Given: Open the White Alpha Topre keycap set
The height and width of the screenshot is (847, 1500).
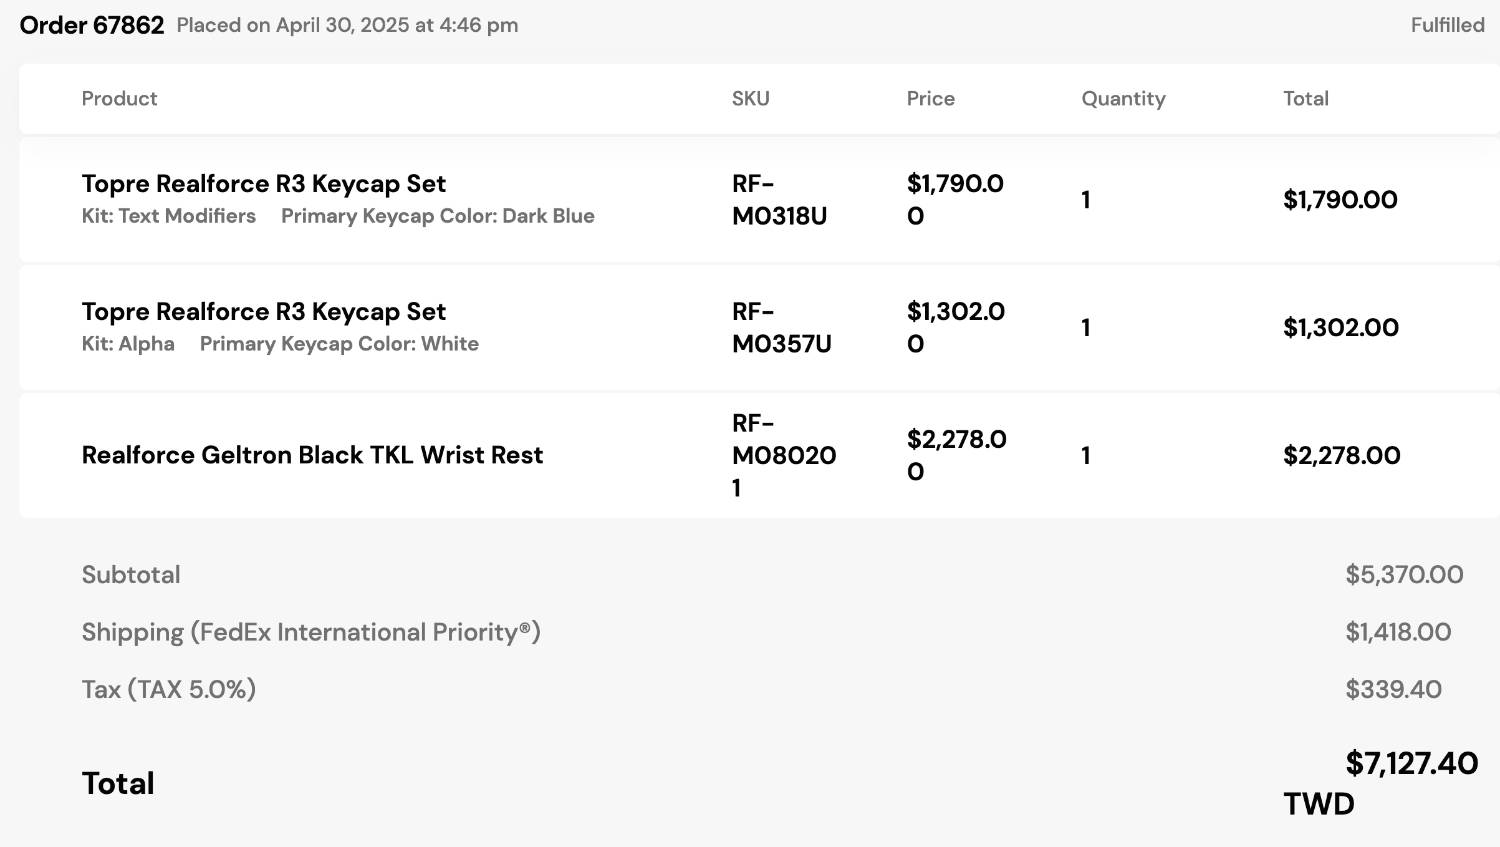Looking at the screenshot, I should click(264, 312).
